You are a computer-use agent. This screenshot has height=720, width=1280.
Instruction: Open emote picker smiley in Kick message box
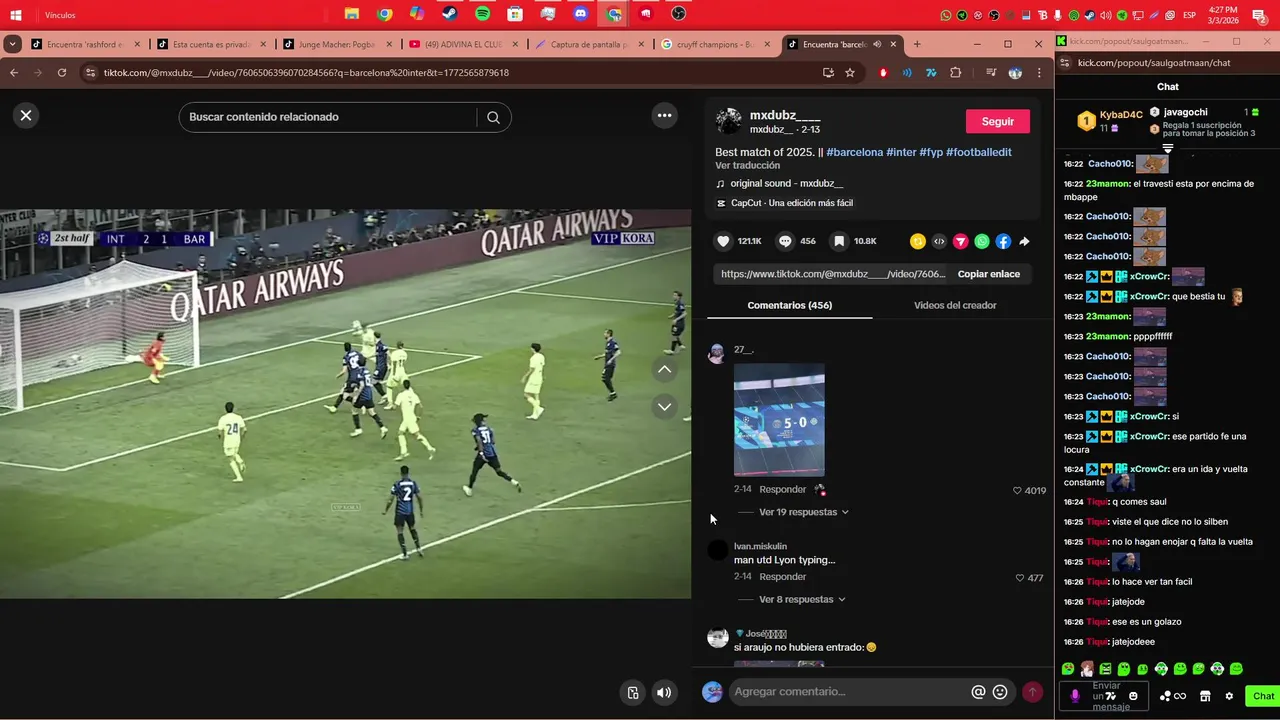[x=1133, y=696]
